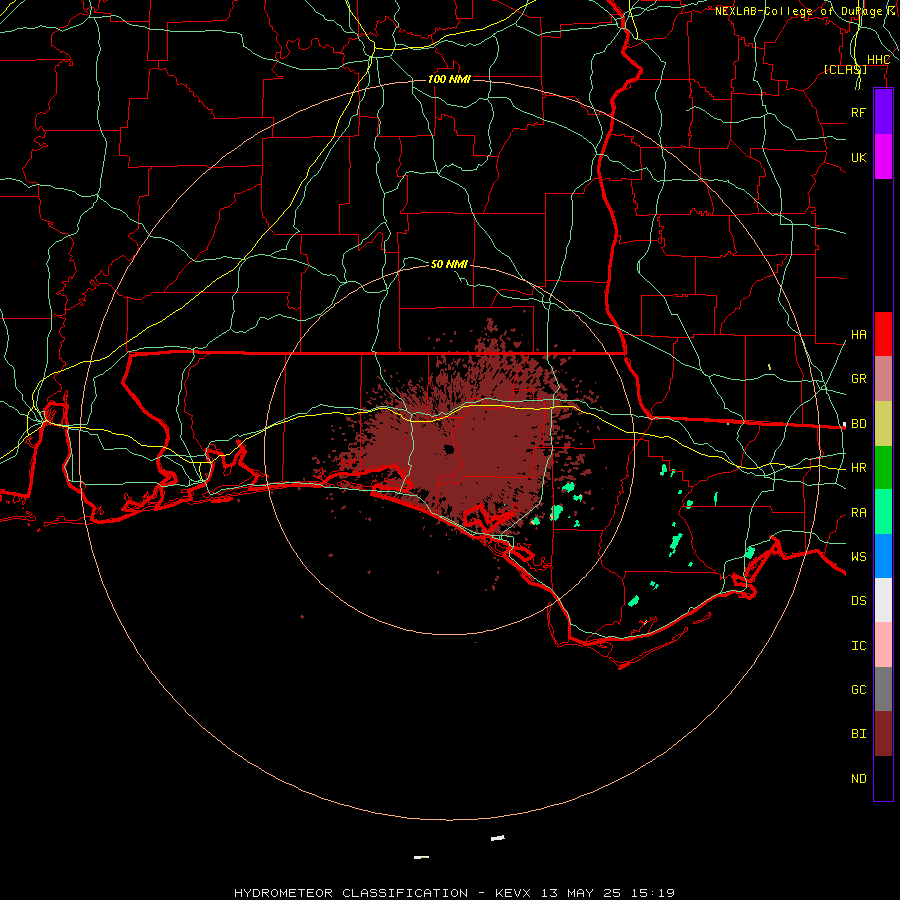The width and height of the screenshot is (900, 900).
Task: Click the 50 NMI range ring label
Action: tap(449, 264)
